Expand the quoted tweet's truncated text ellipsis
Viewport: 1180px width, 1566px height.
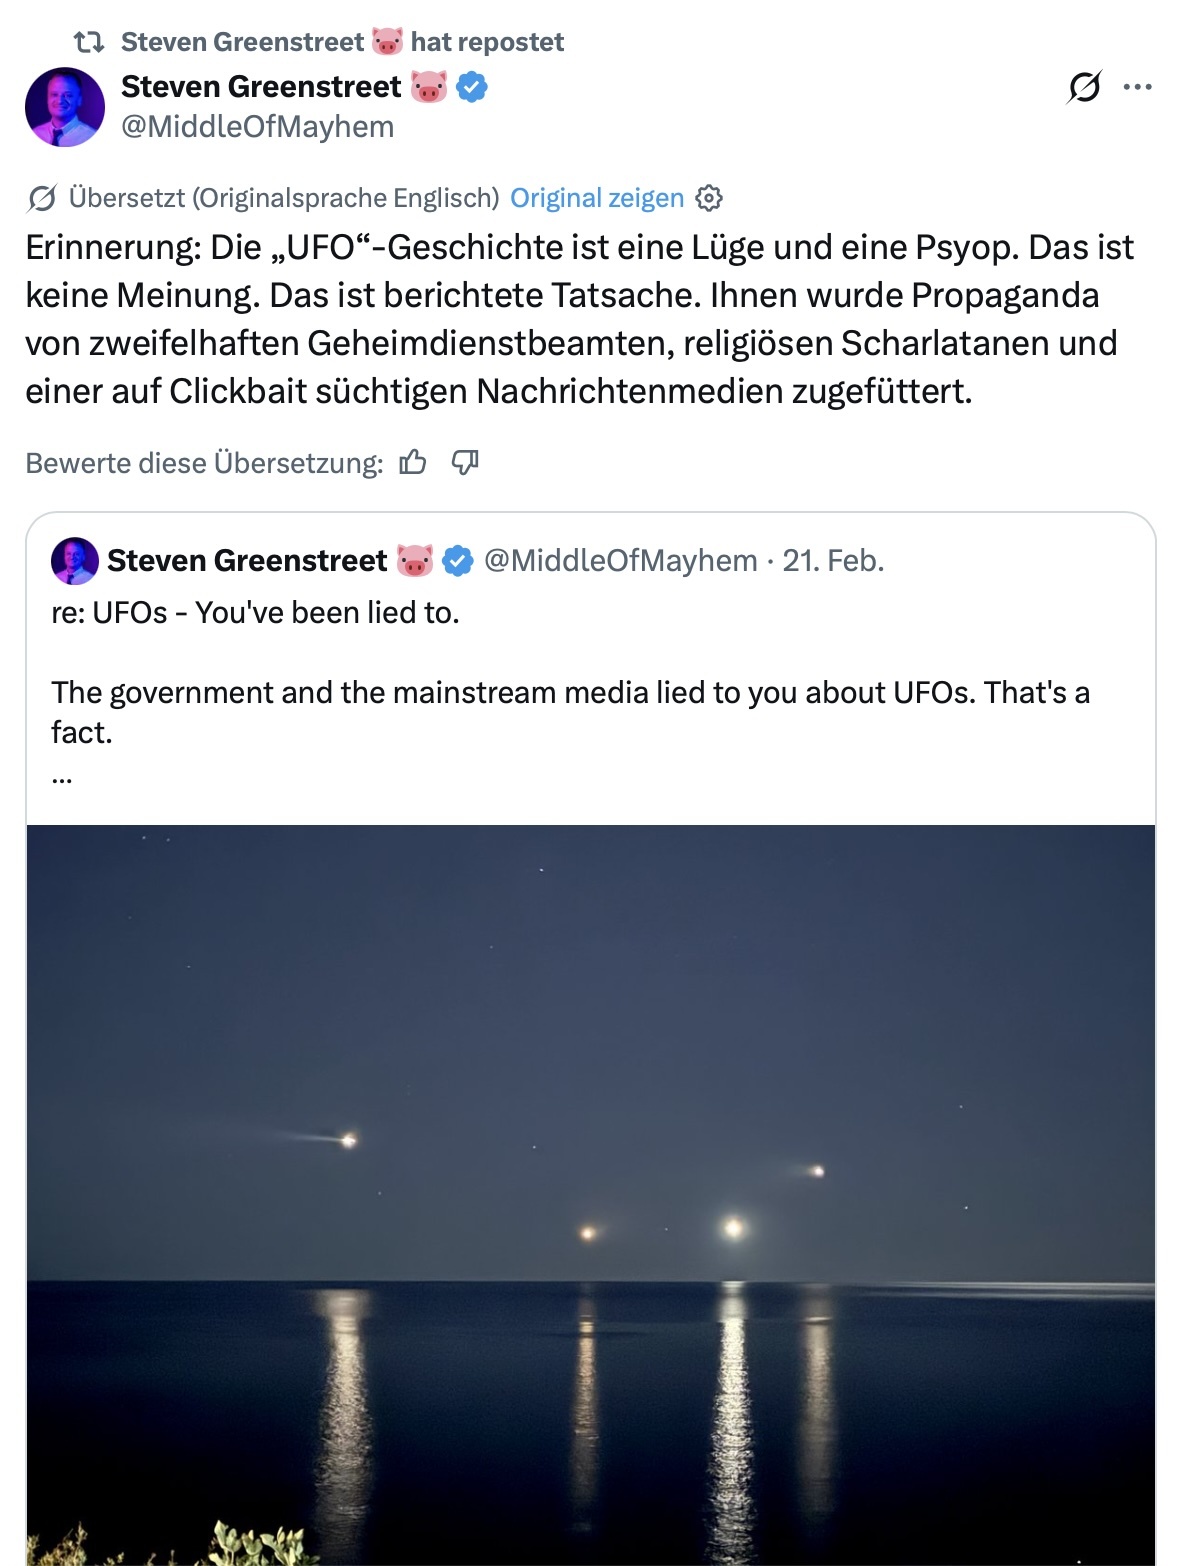62,775
